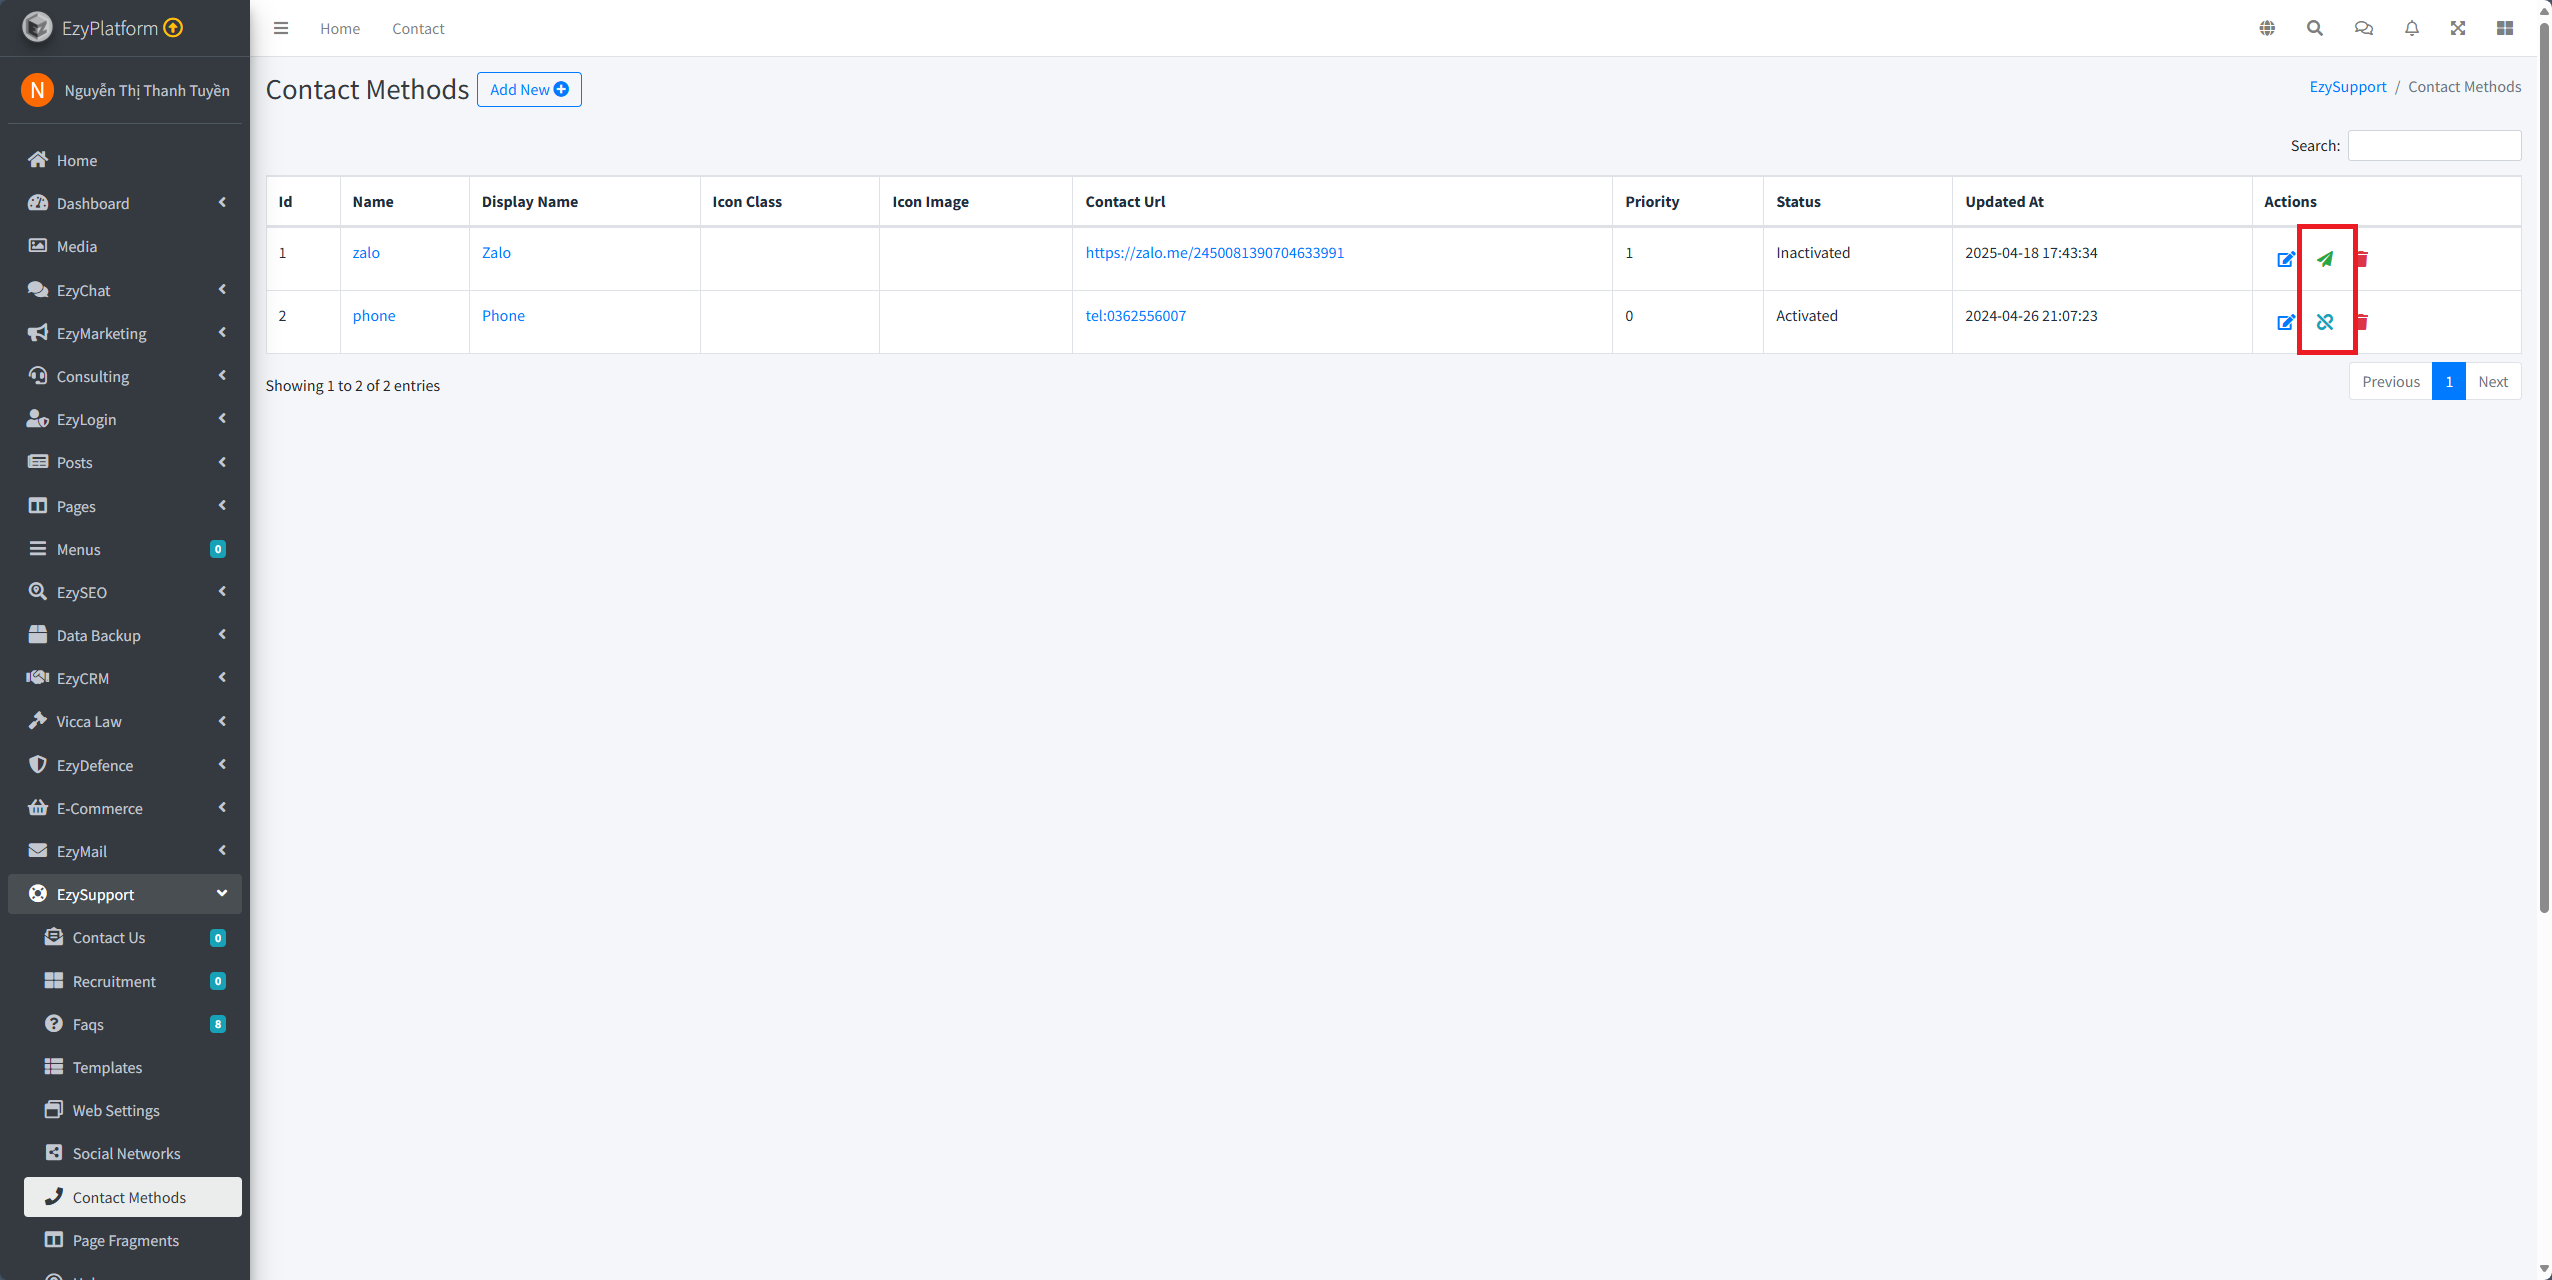Open user avatar N profile
This screenshot has width=2552, height=1280.
point(37,90)
